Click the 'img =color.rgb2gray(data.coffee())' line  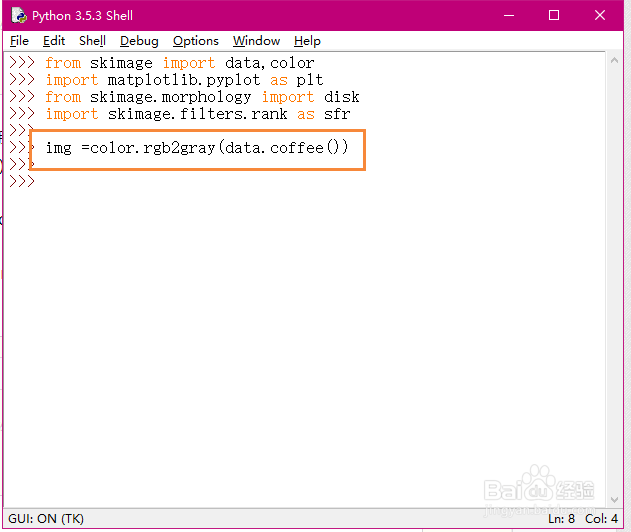(197, 148)
